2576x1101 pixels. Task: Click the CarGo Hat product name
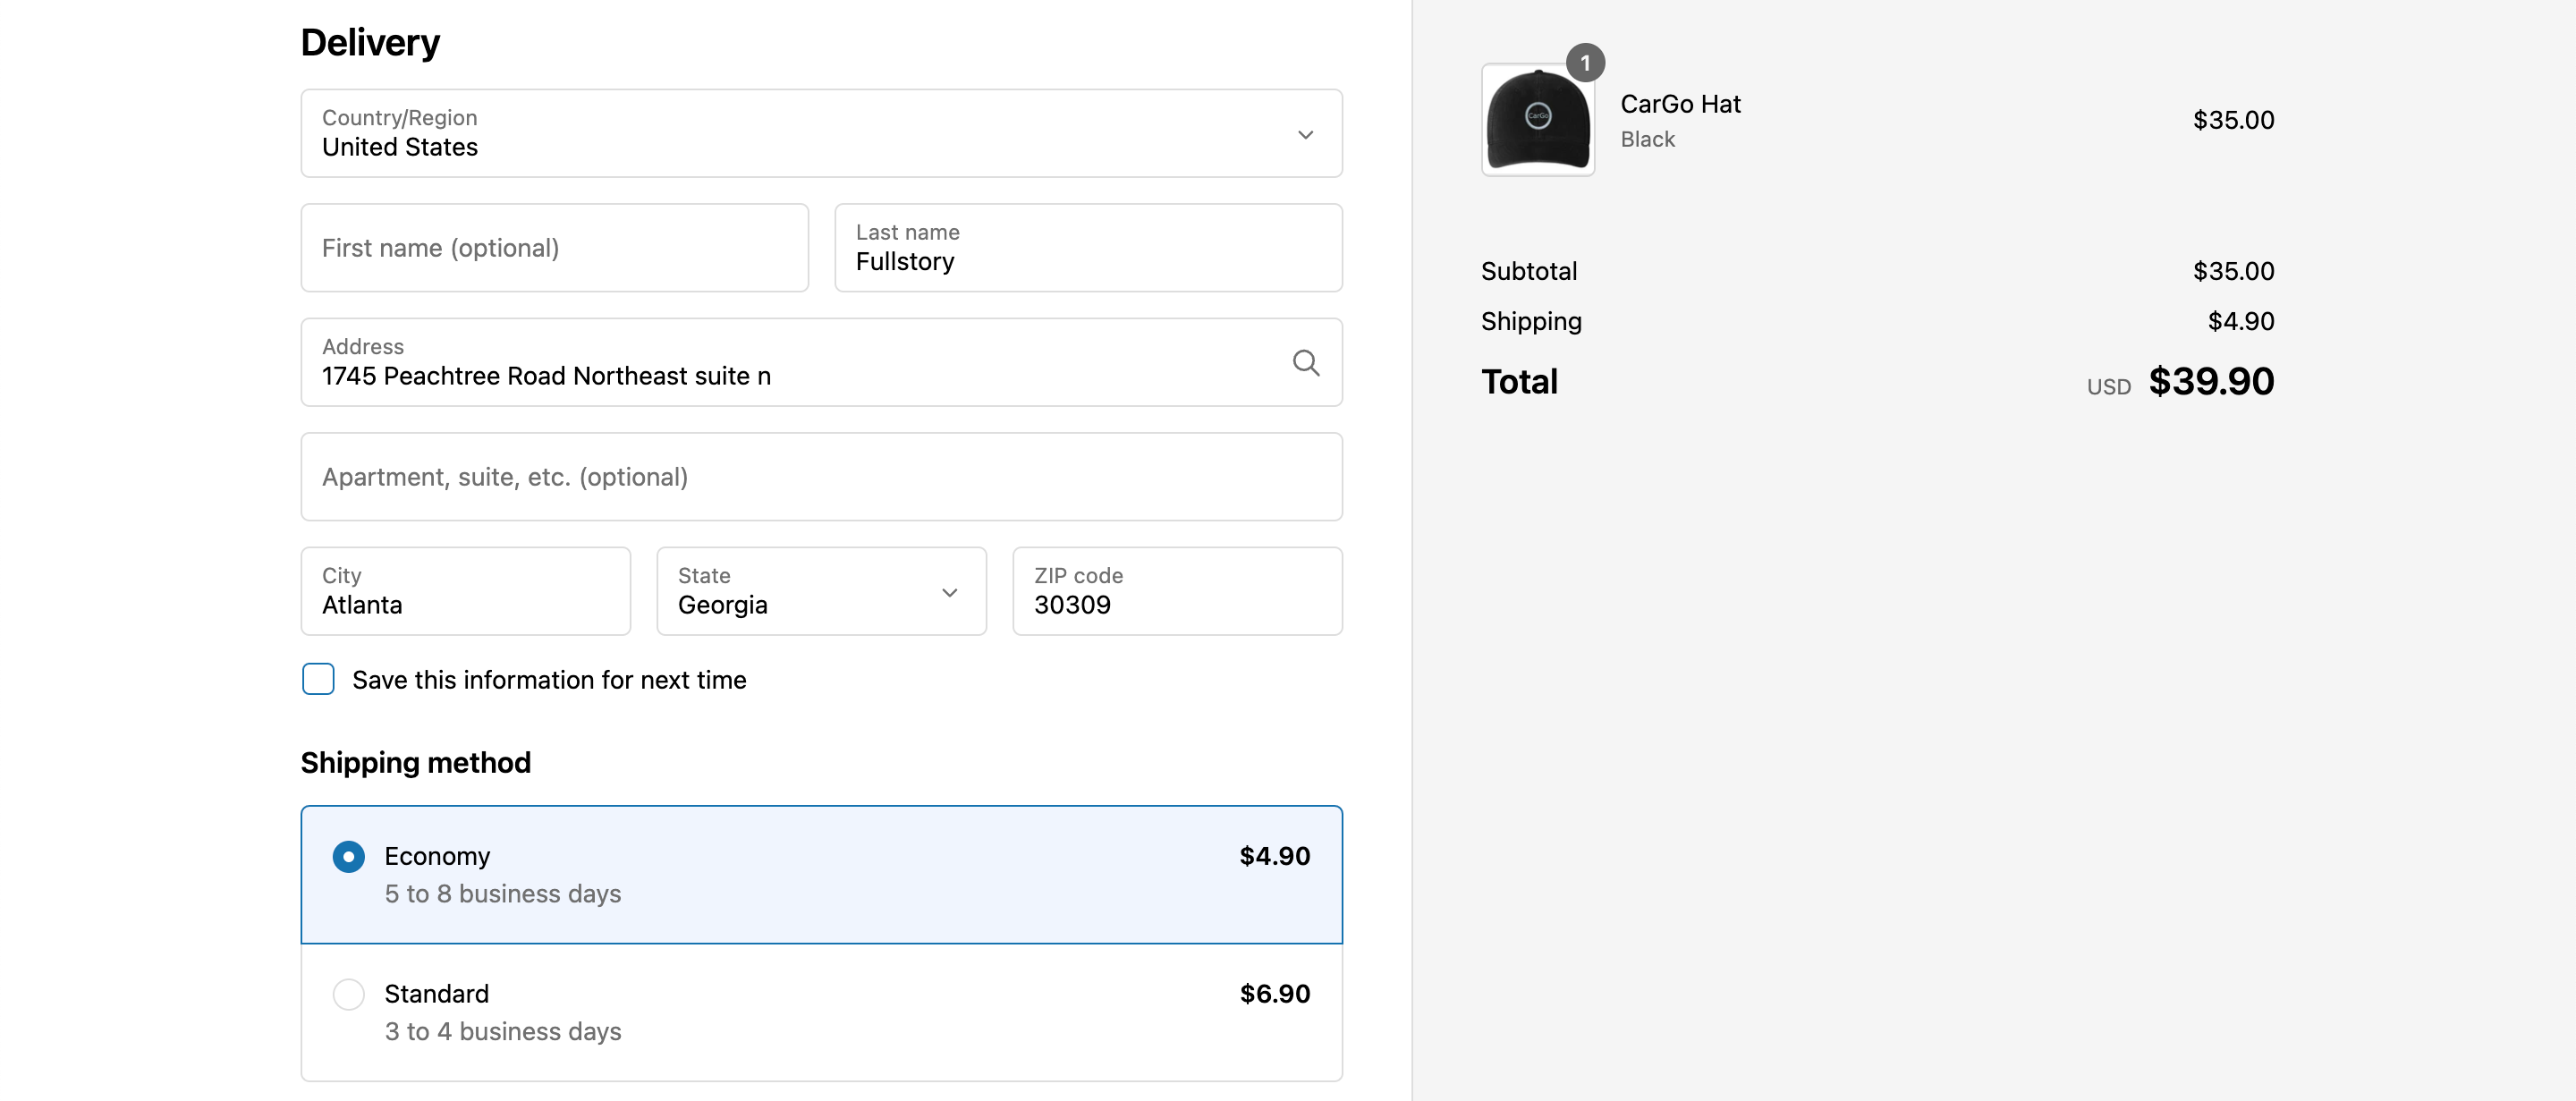(x=1680, y=104)
